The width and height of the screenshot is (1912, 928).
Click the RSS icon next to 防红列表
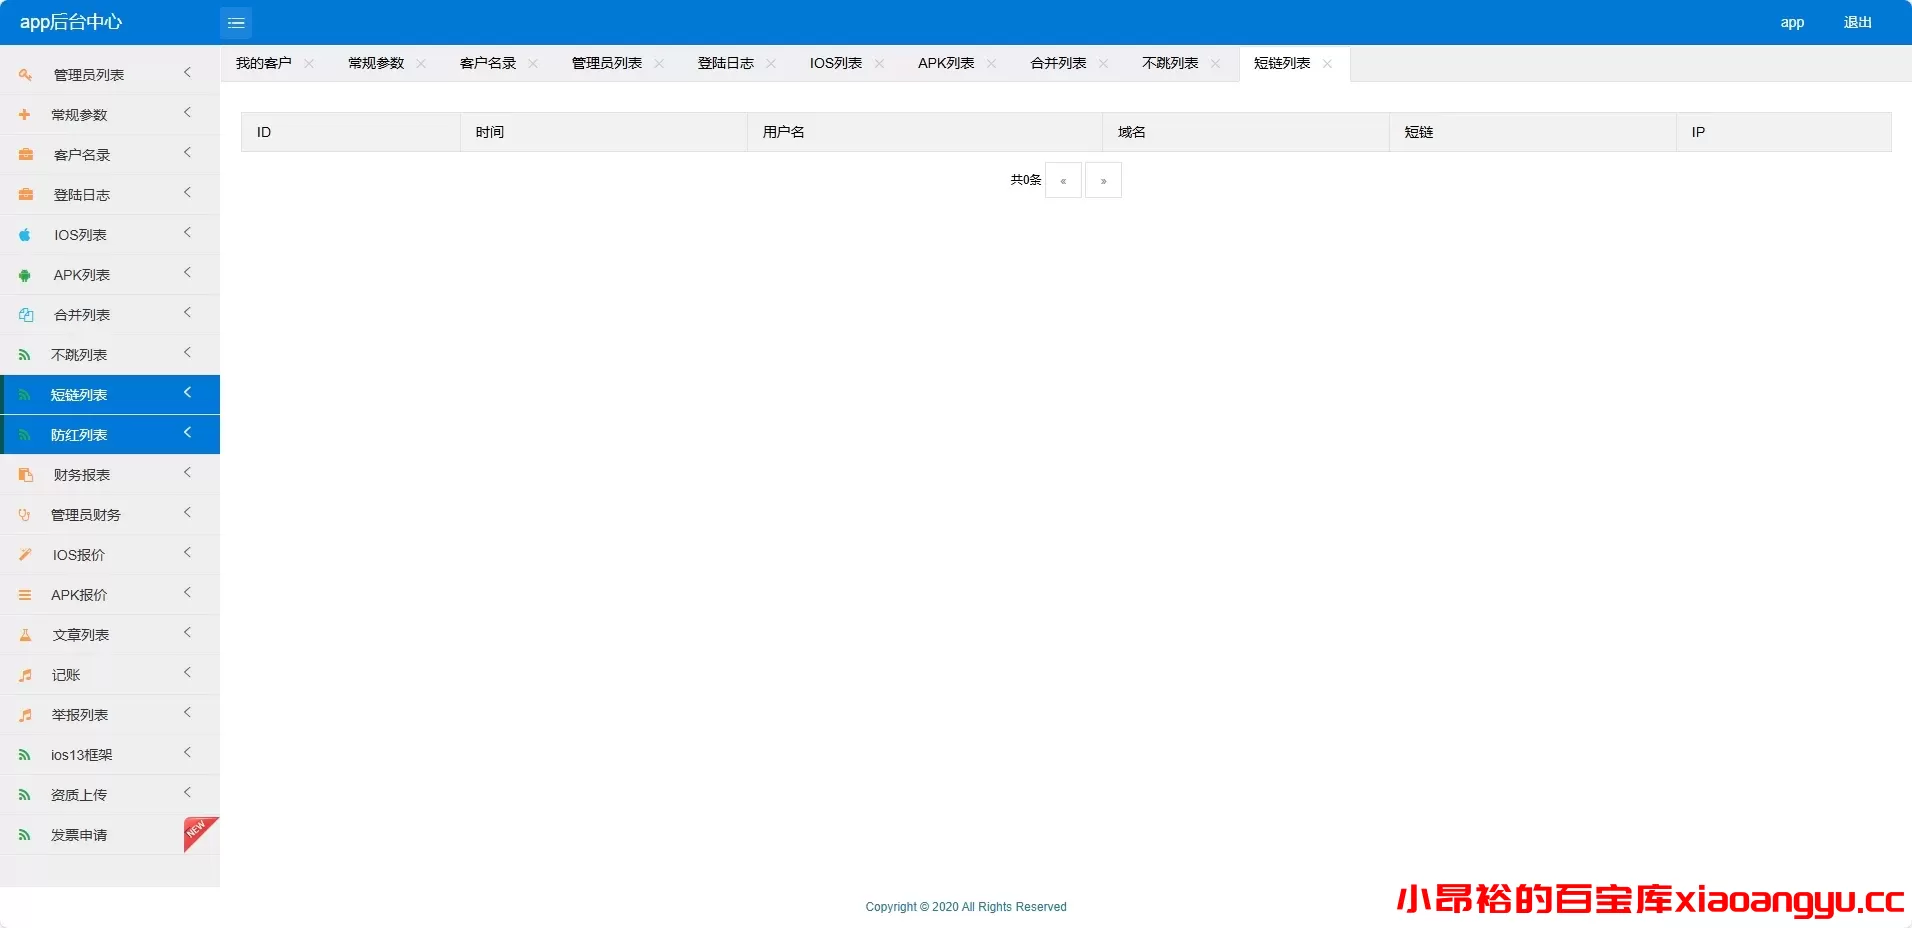[x=24, y=434]
